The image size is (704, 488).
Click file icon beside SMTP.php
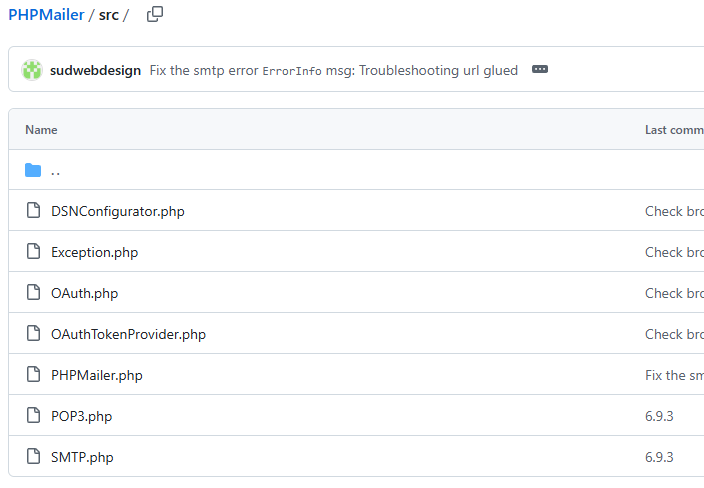[33, 456]
